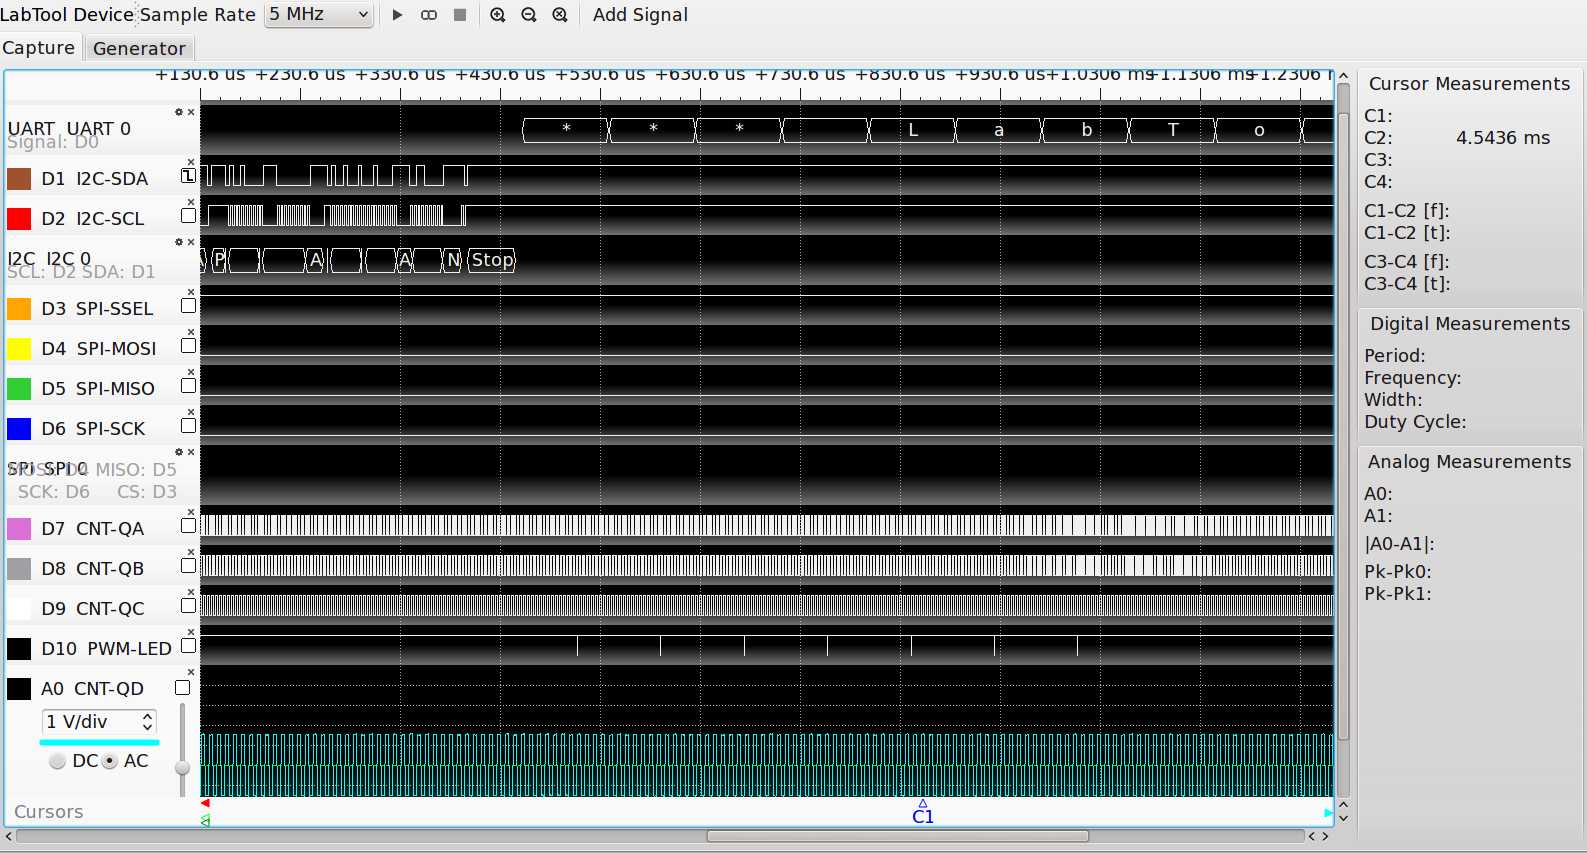Click the blue D6 SPI-SCK color swatch
This screenshot has height=853, width=1587.
coord(19,429)
